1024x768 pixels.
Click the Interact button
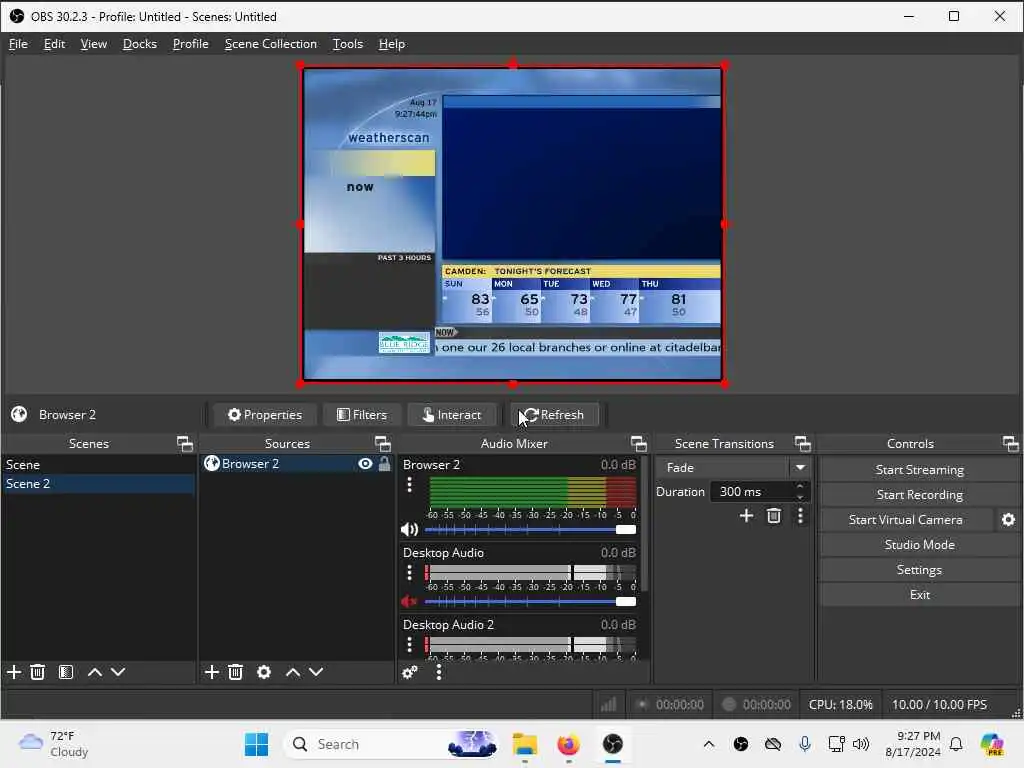click(452, 415)
